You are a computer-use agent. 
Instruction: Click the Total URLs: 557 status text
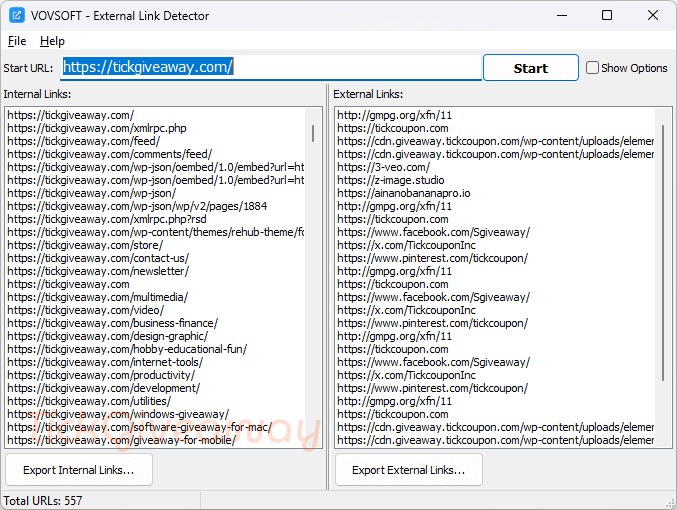[x=43, y=501]
